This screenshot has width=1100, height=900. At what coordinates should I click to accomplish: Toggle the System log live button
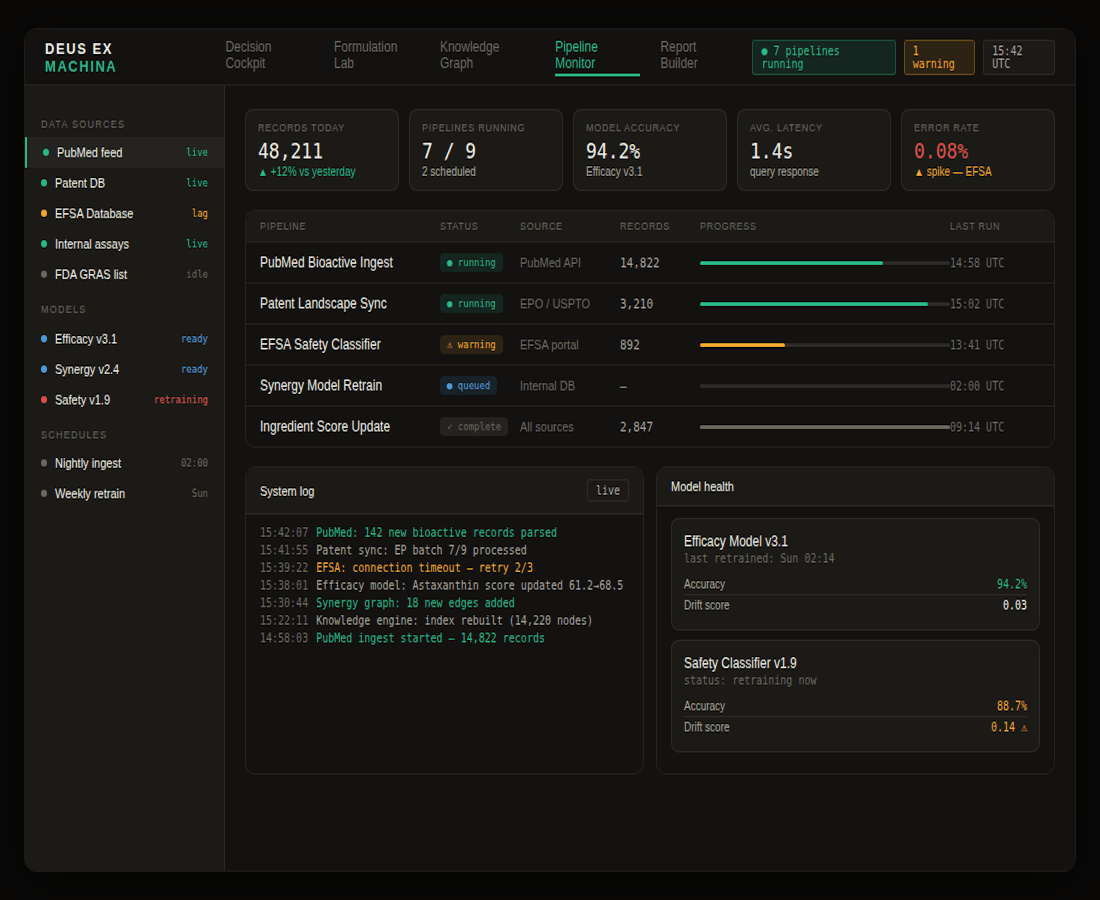coord(608,490)
